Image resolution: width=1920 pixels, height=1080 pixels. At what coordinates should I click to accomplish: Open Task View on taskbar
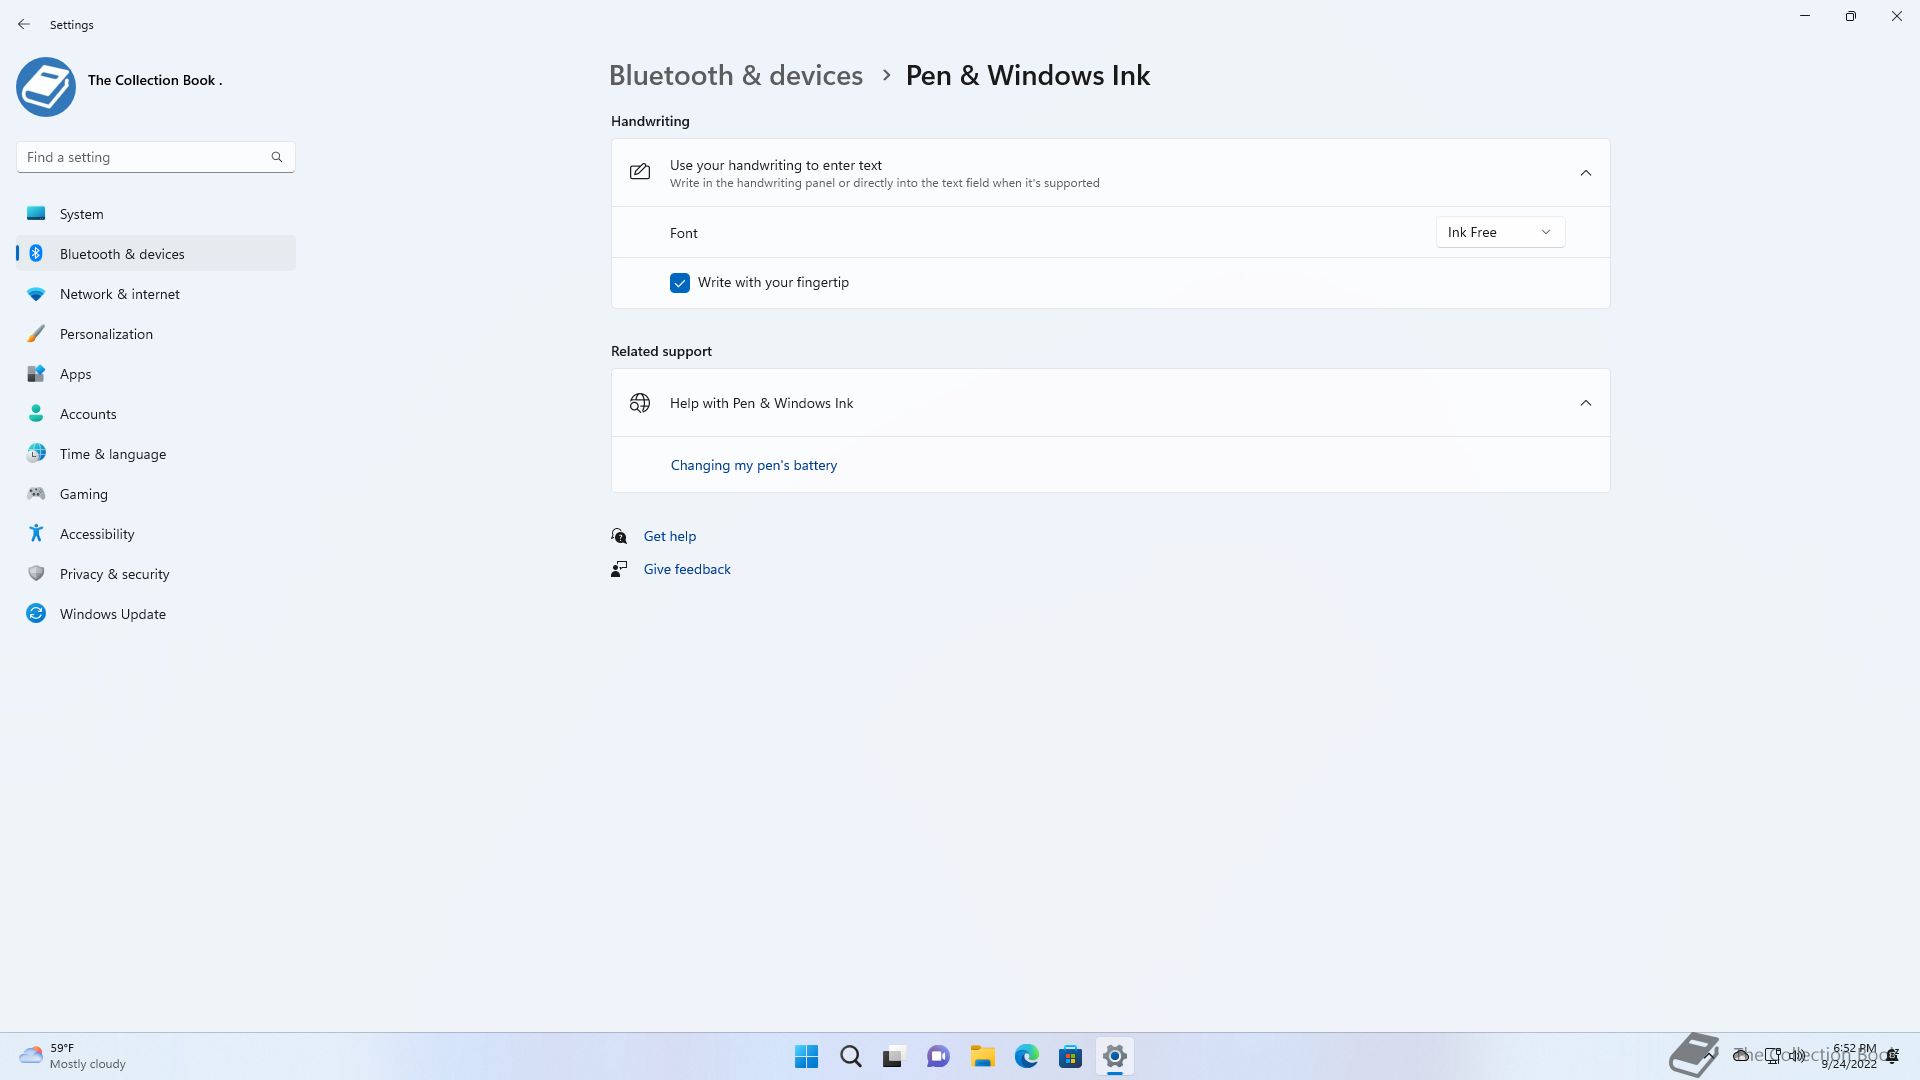pyautogui.click(x=894, y=1056)
